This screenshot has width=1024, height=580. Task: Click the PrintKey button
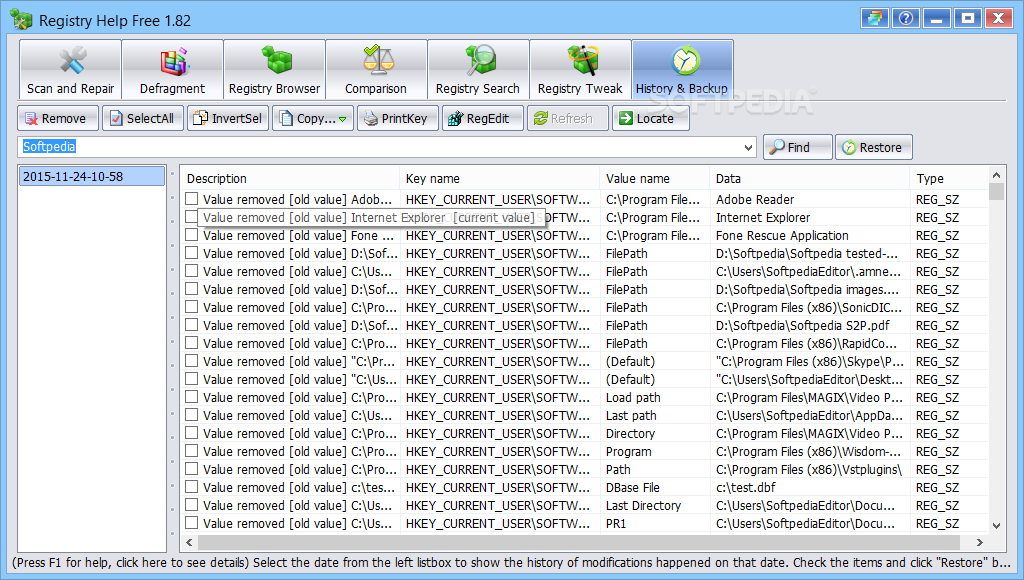[398, 118]
